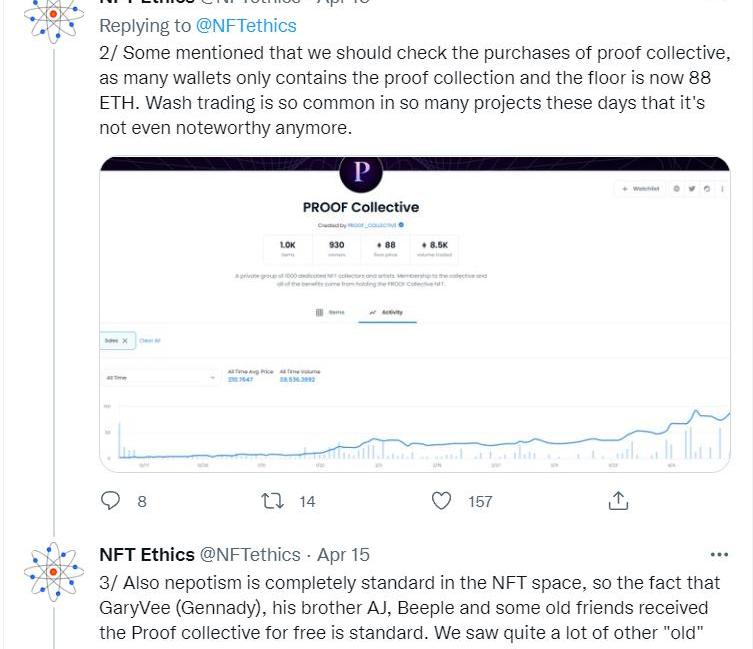
Task: Reply to the tweet about Proof Collective
Action: click(112, 501)
